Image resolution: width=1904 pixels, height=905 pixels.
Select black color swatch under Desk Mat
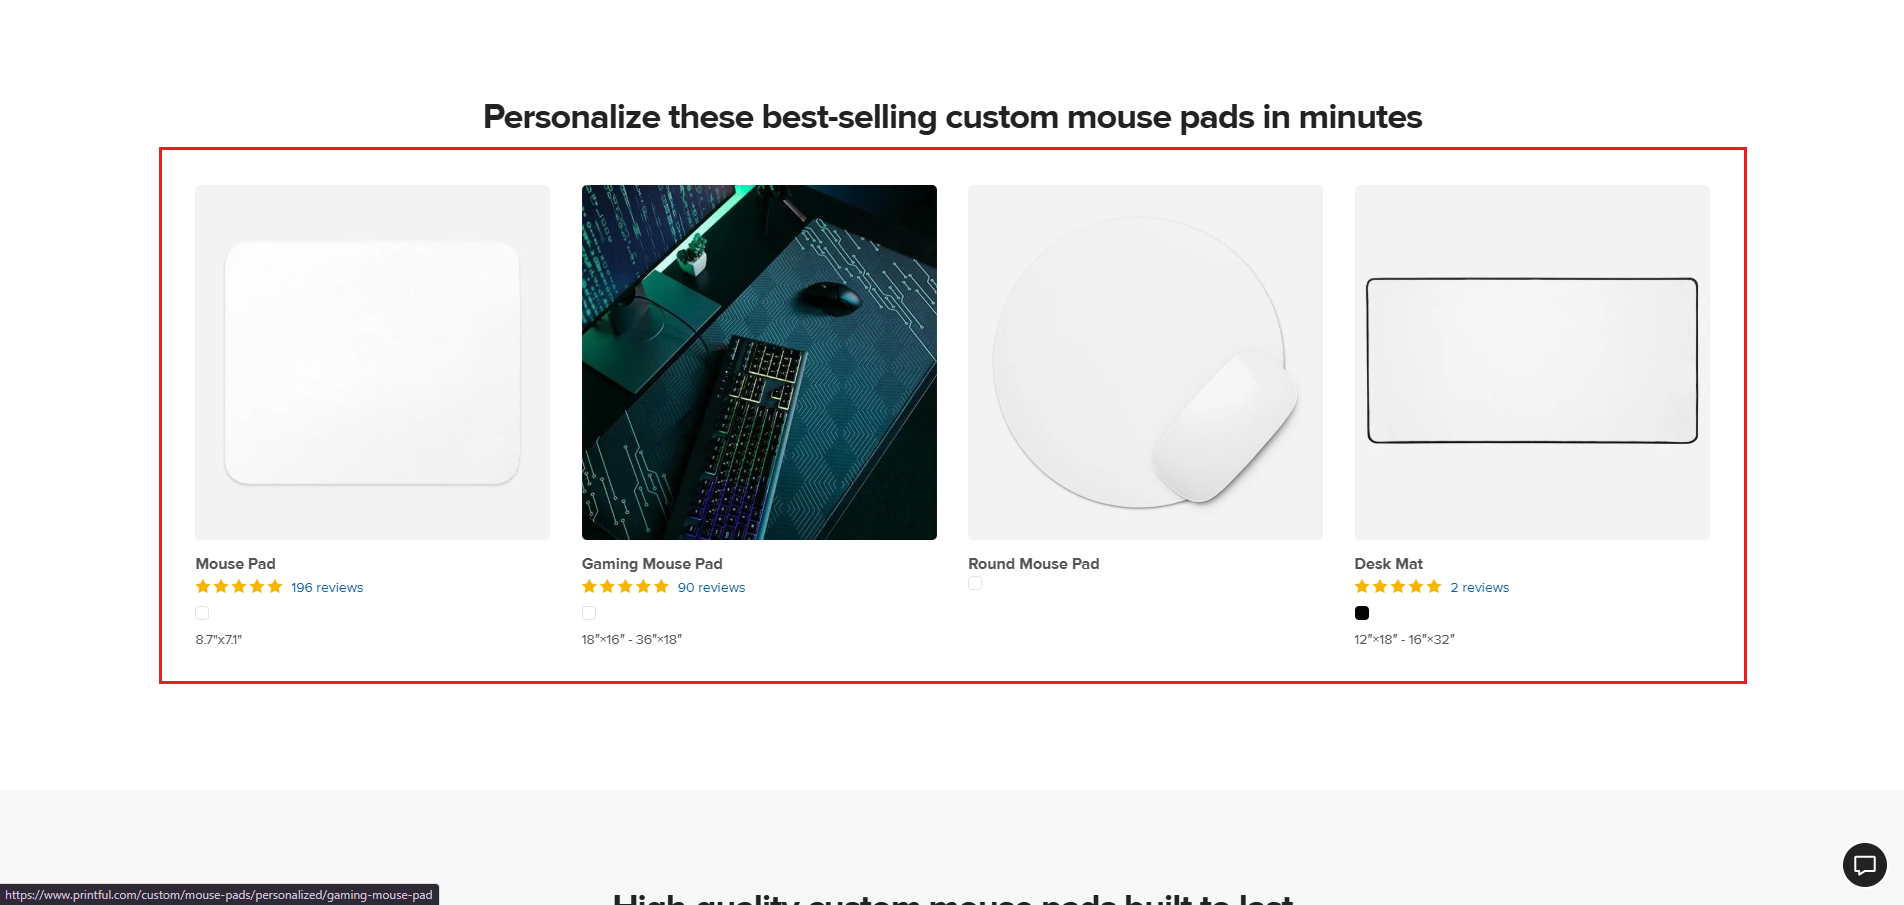(1362, 613)
